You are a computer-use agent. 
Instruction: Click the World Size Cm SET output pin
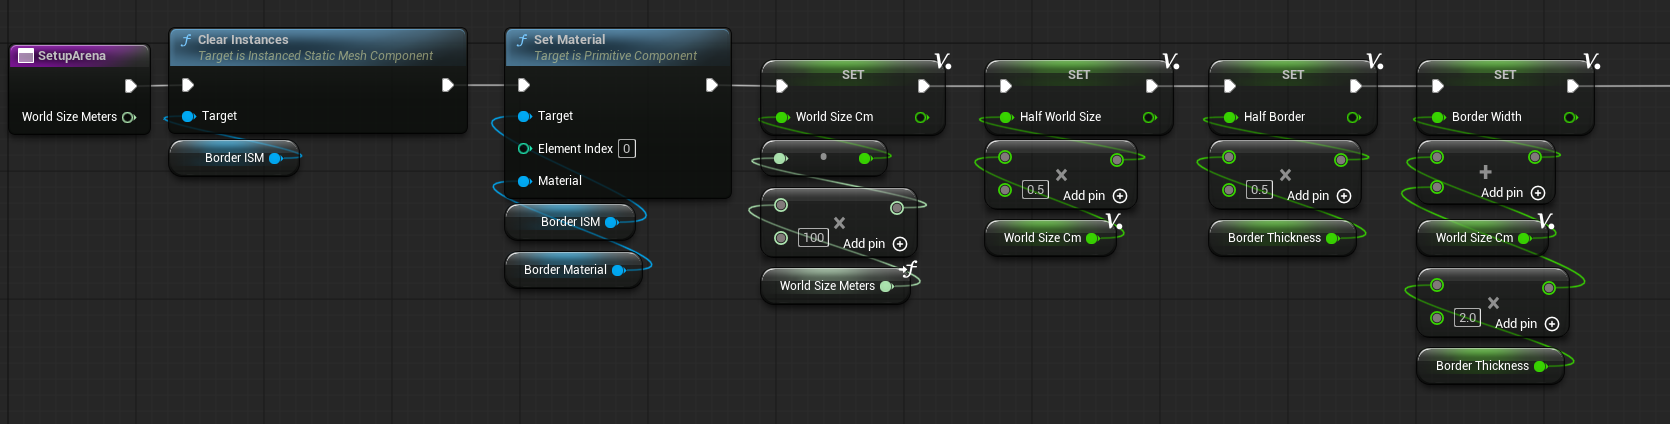tap(921, 117)
